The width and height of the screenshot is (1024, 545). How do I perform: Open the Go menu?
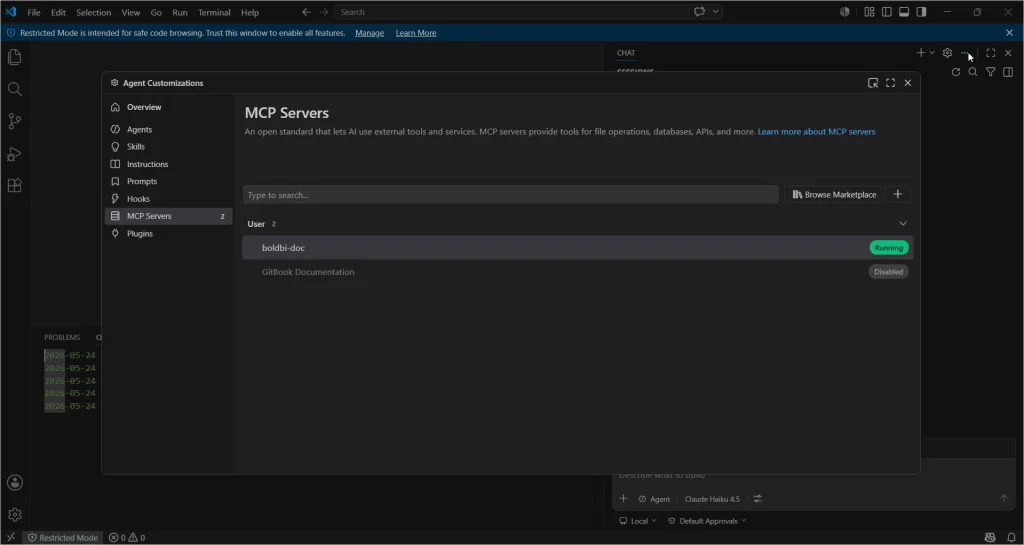(x=156, y=12)
